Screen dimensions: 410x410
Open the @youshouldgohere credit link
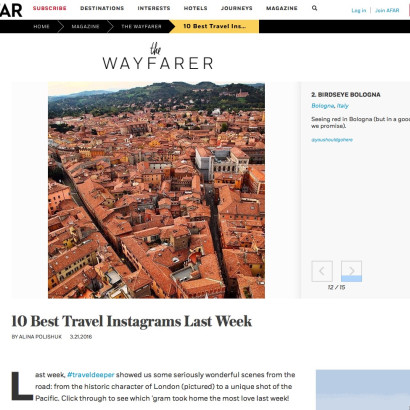coord(332,140)
